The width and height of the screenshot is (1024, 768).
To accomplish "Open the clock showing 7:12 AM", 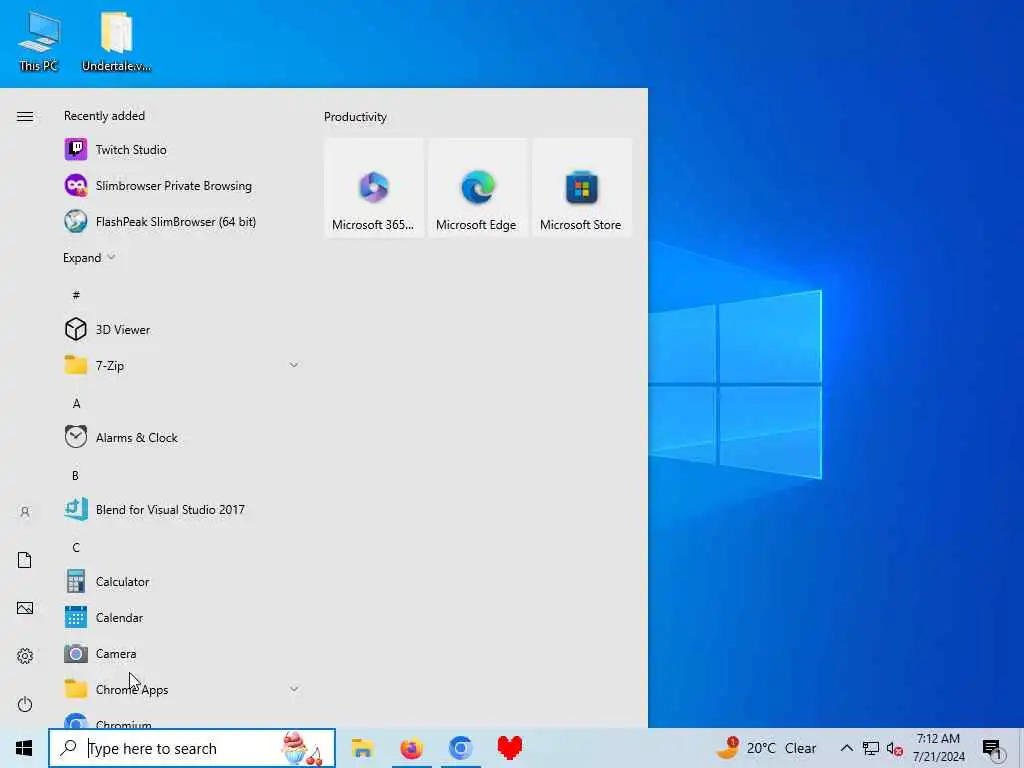I will pyautogui.click(x=938, y=748).
